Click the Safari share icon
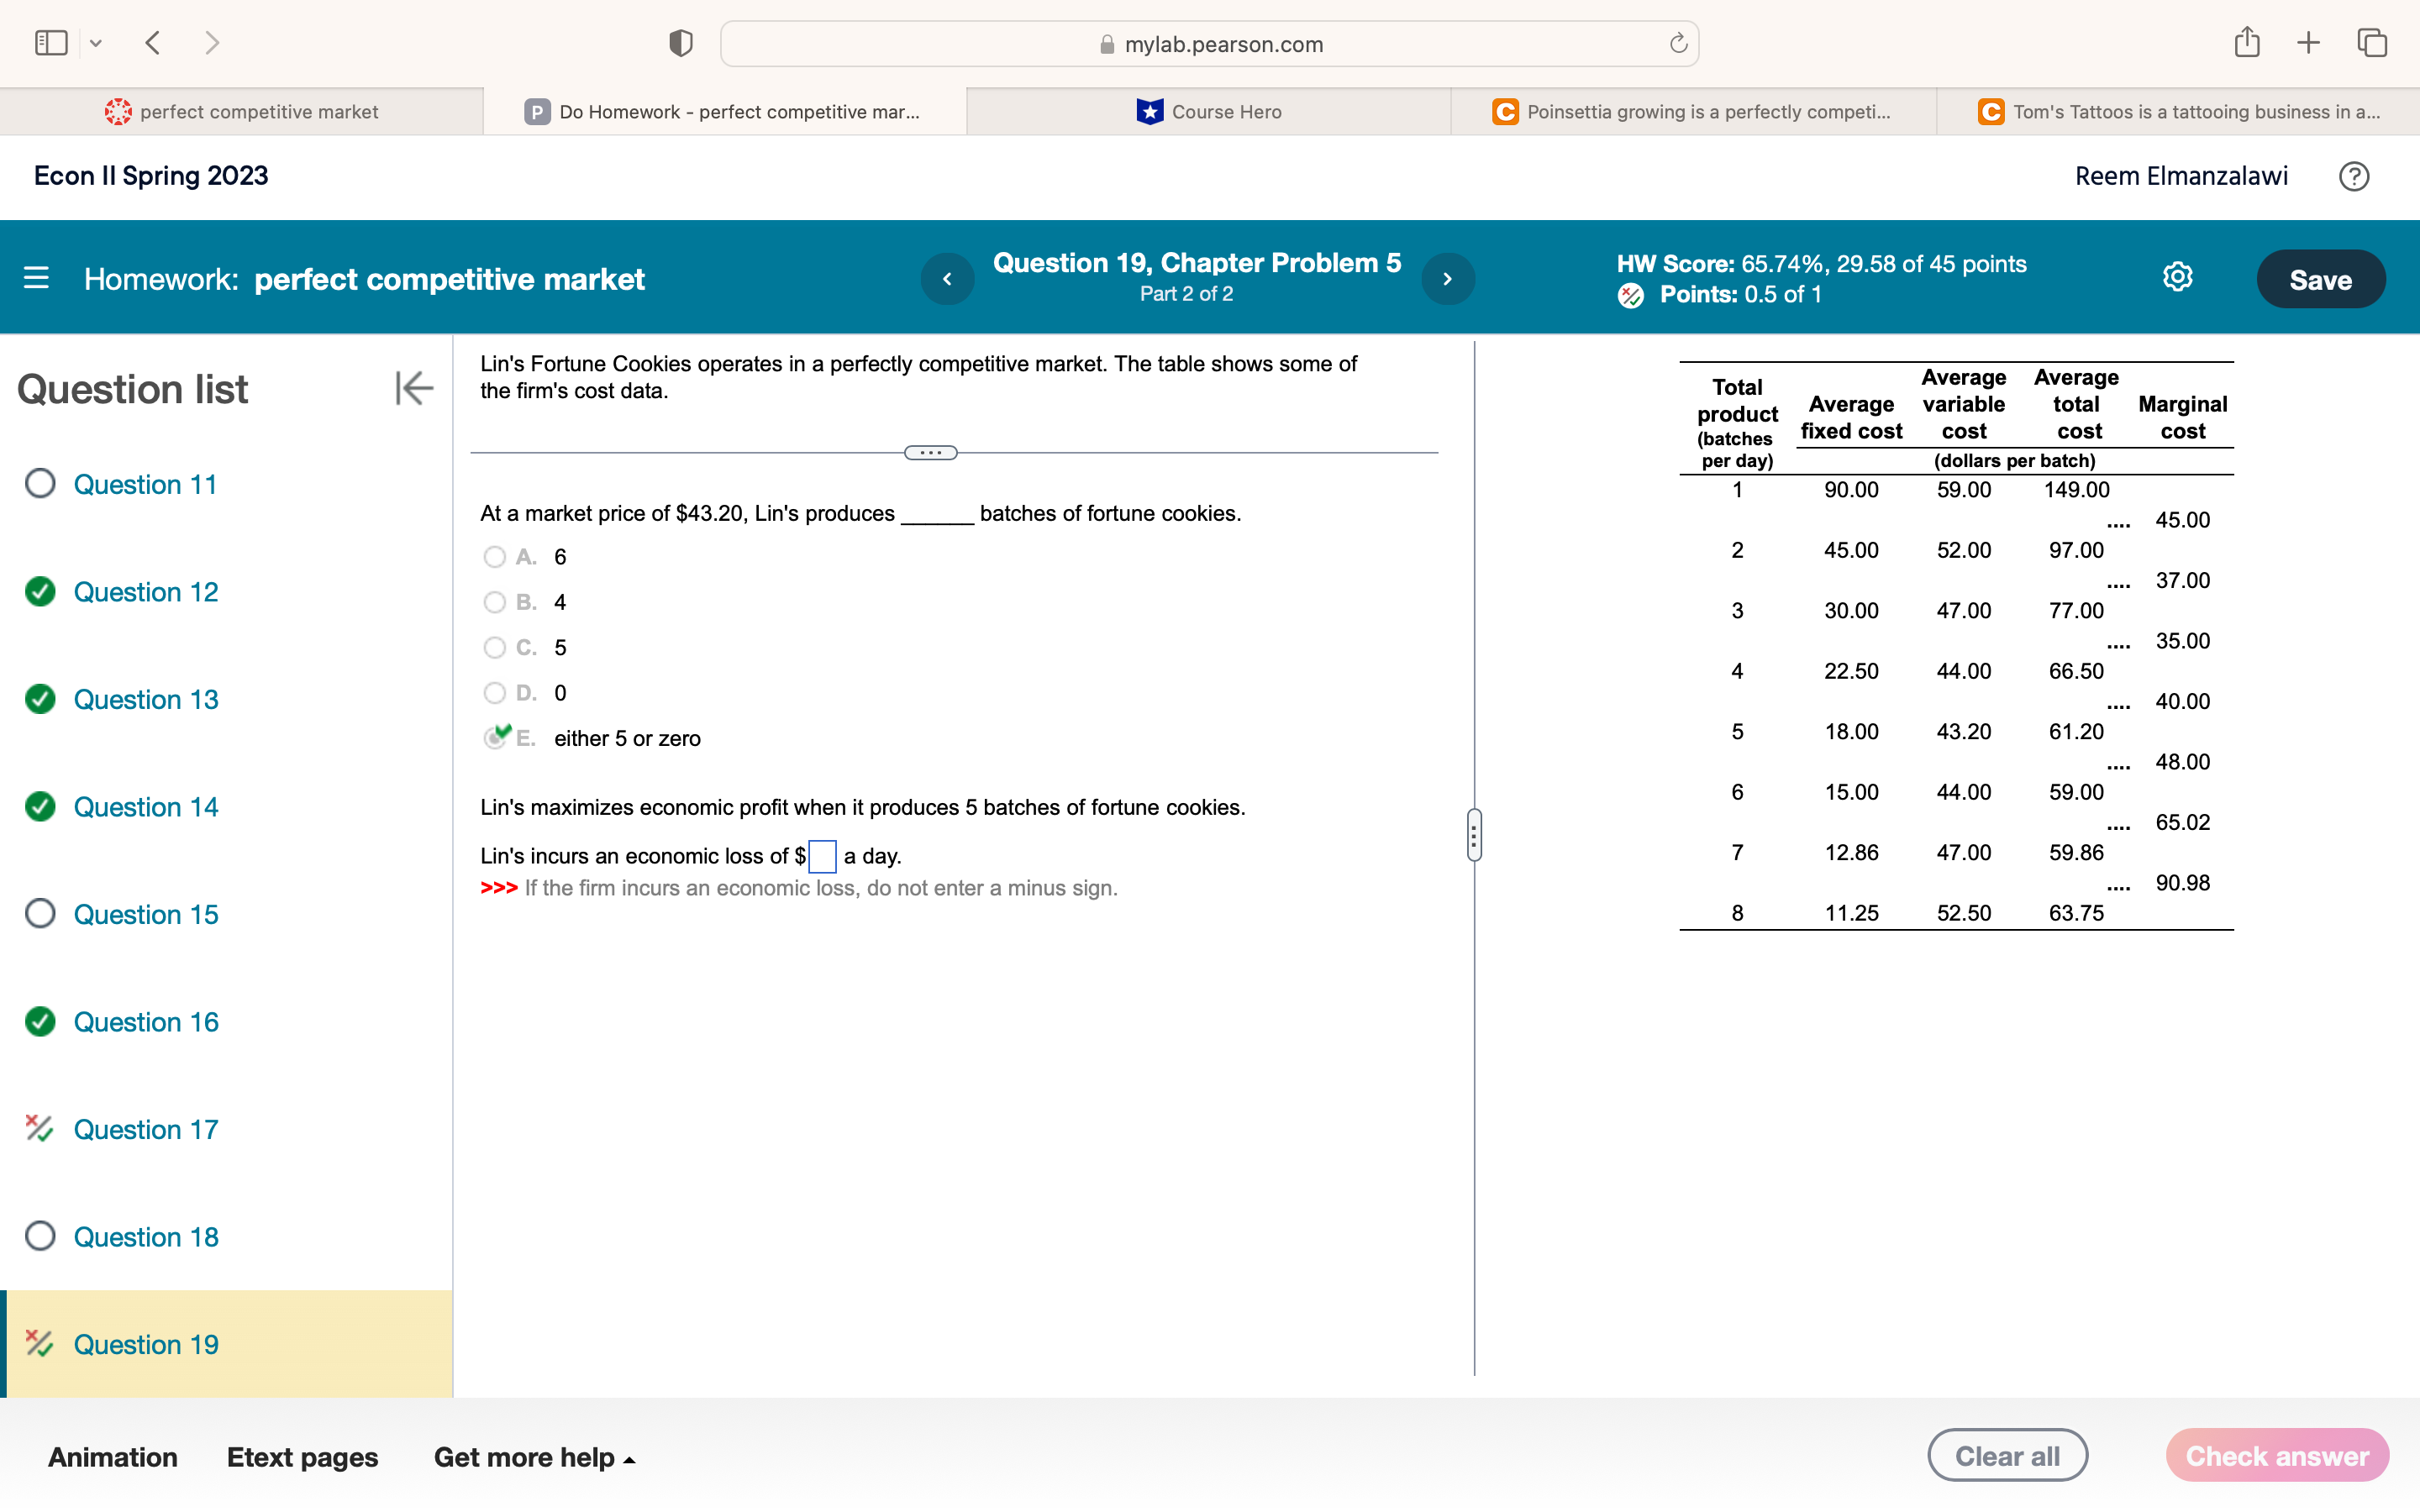 pyautogui.click(x=2246, y=42)
